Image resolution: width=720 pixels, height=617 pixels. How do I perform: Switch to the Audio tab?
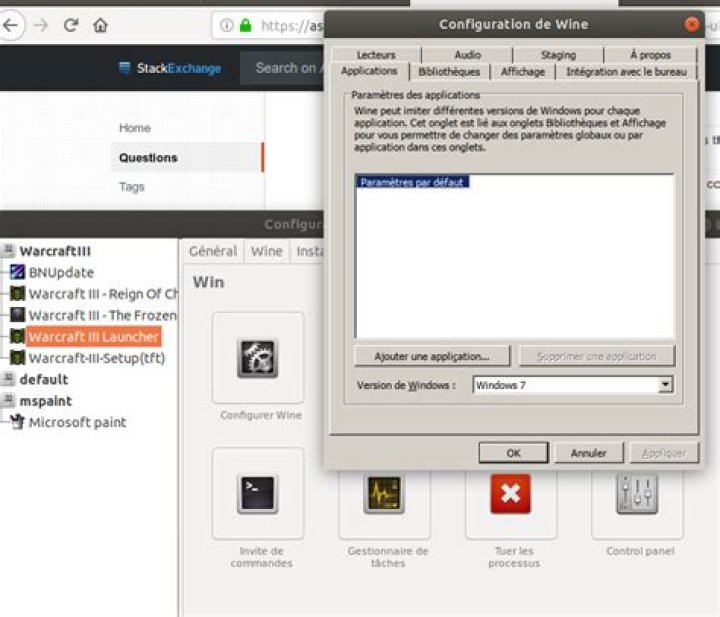[467, 55]
